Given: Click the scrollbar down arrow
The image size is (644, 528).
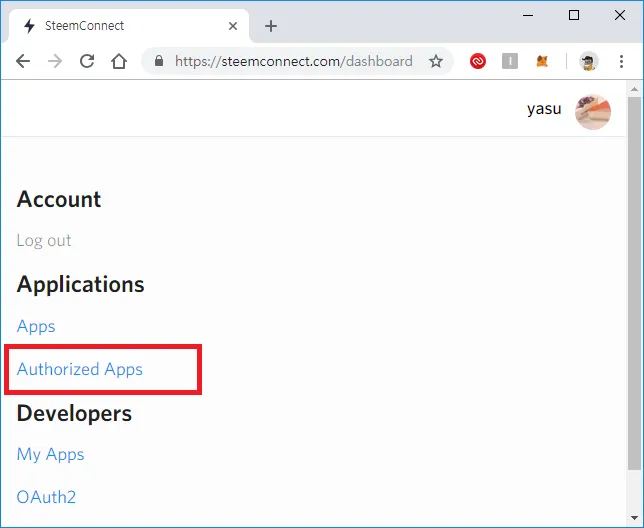Looking at the screenshot, I should pyautogui.click(x=634, y=518).
